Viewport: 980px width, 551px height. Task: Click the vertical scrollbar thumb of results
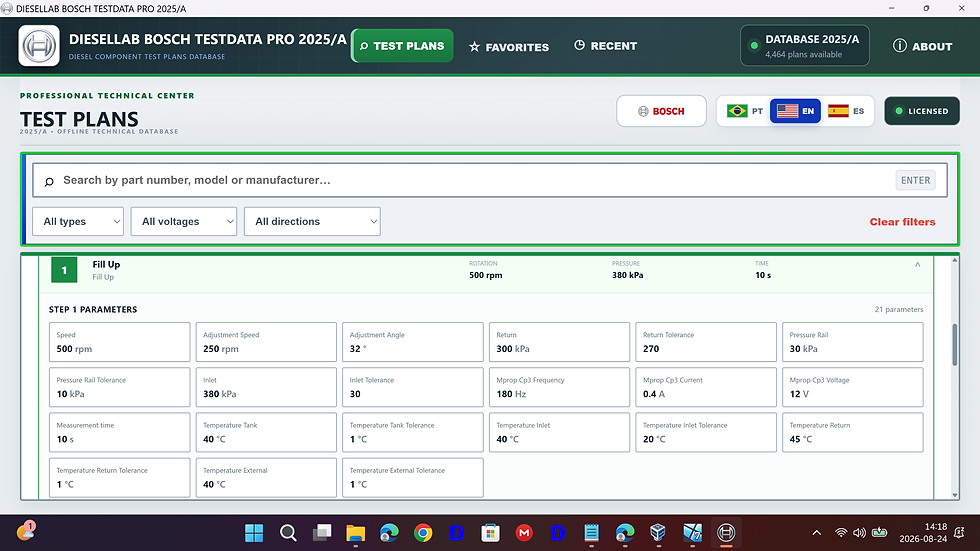tap(954, 345)
